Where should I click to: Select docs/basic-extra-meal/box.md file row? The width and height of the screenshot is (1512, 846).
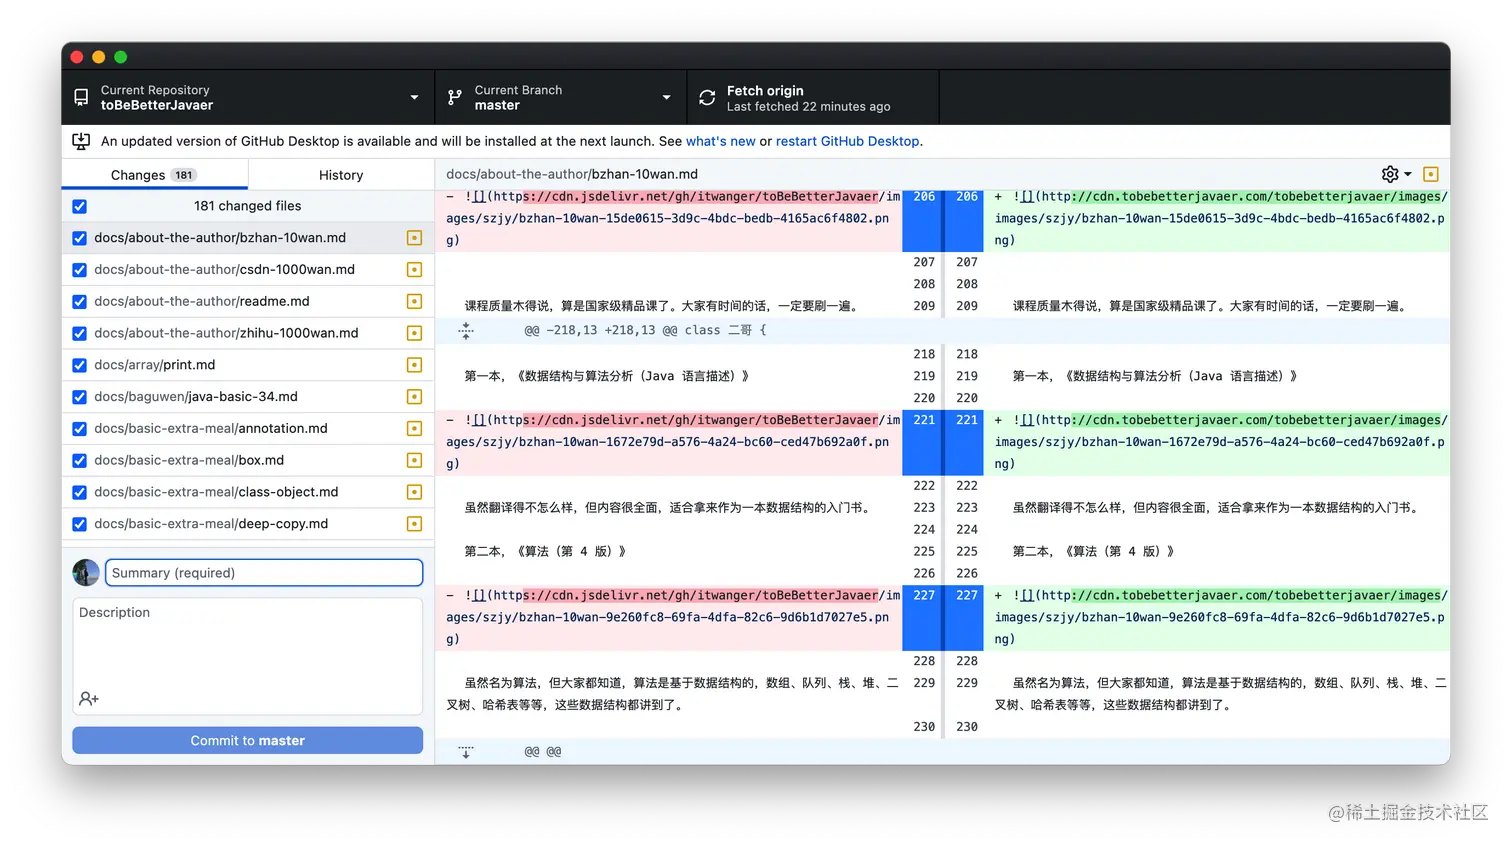[x=248, y=460]
